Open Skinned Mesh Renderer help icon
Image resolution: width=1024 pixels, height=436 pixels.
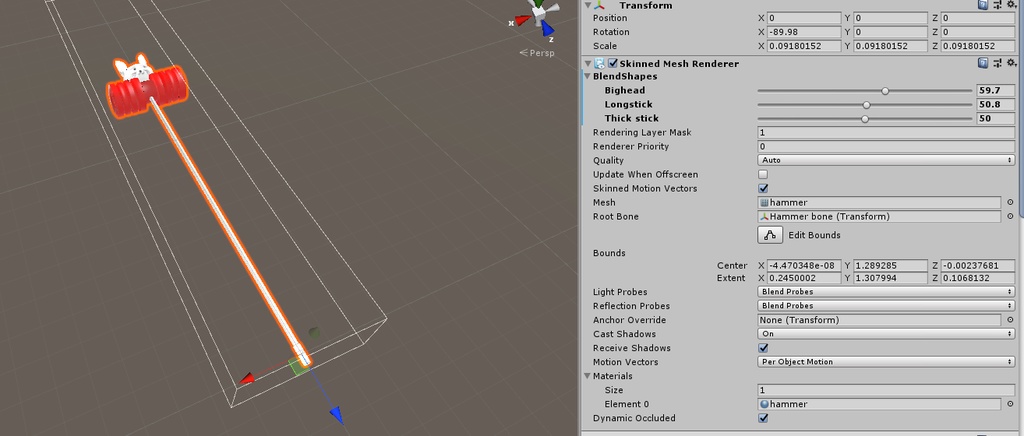pos(983,63)
